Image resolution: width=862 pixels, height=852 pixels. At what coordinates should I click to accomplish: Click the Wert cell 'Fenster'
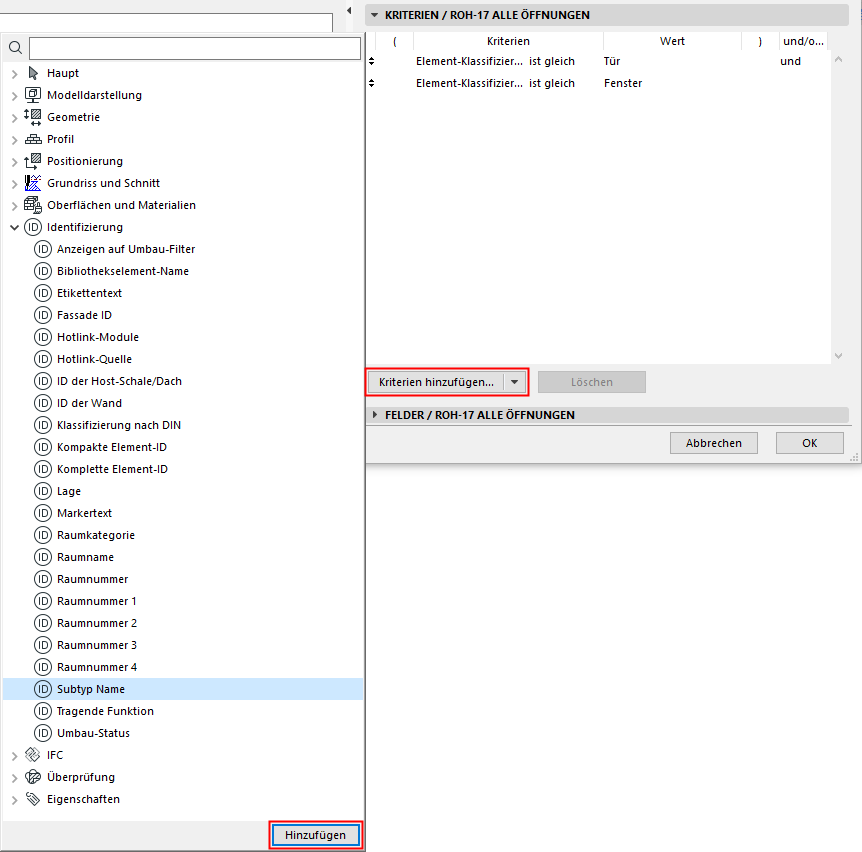pyautogui.click(x=623, y=83)
